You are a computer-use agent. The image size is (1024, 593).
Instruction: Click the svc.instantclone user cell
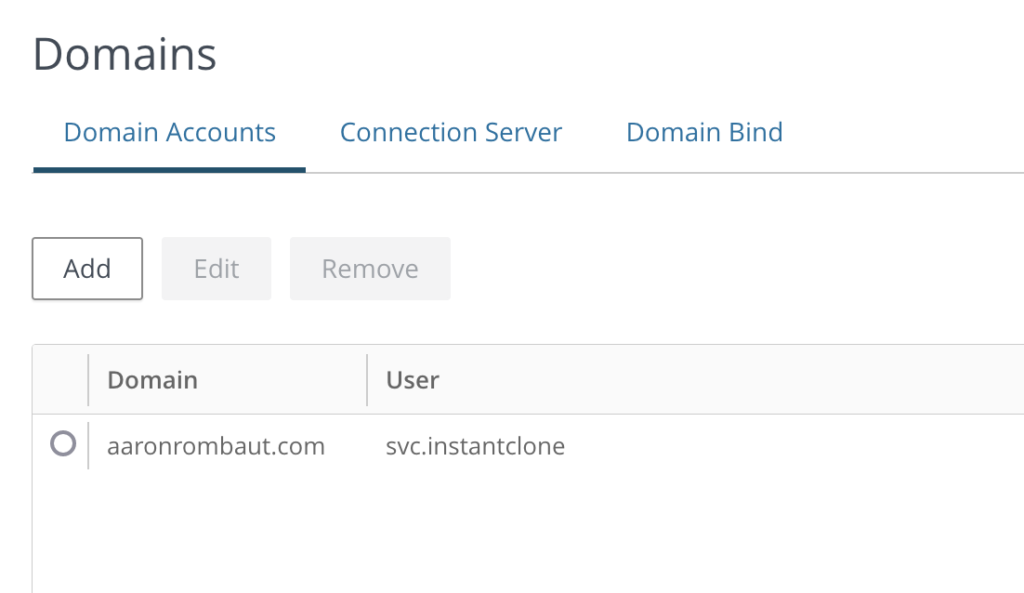(475, 446)
